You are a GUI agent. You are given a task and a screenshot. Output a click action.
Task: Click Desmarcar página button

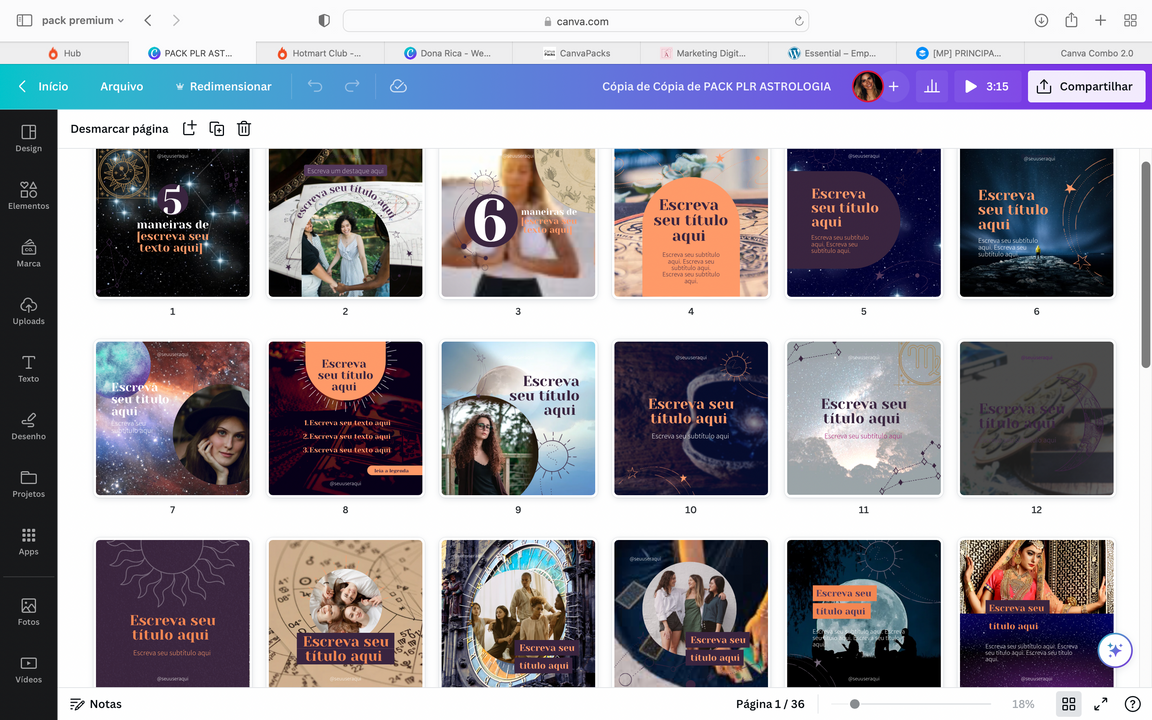tap(119, 128)
